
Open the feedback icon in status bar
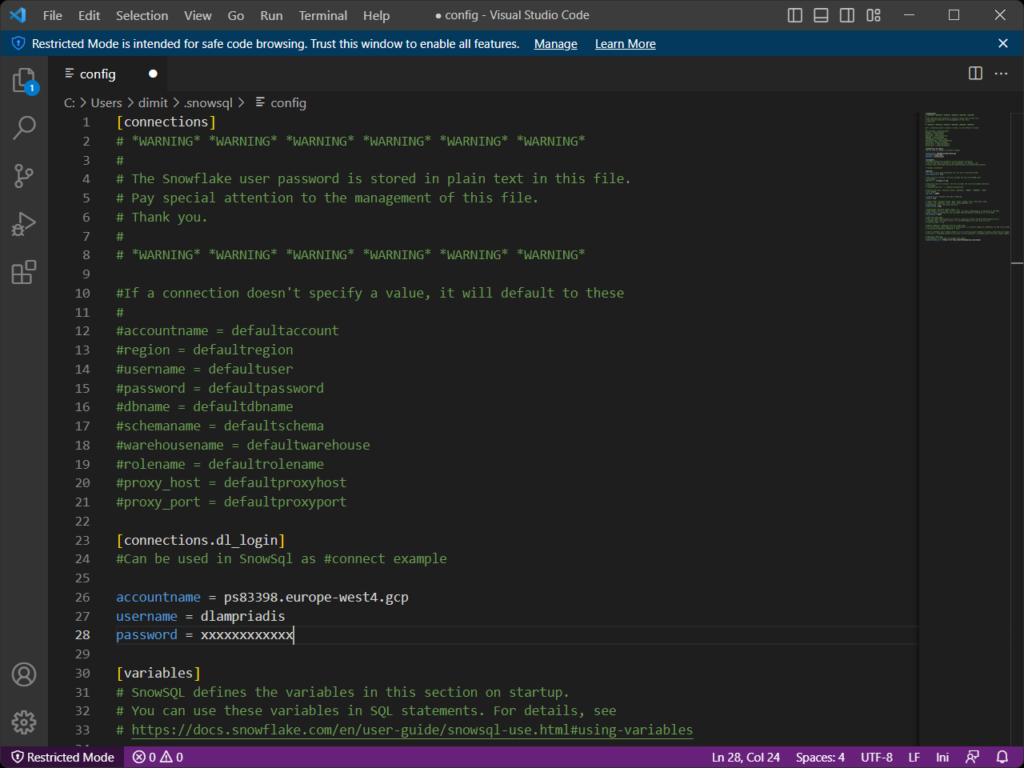pyautogui.click(x=972, y=757)
